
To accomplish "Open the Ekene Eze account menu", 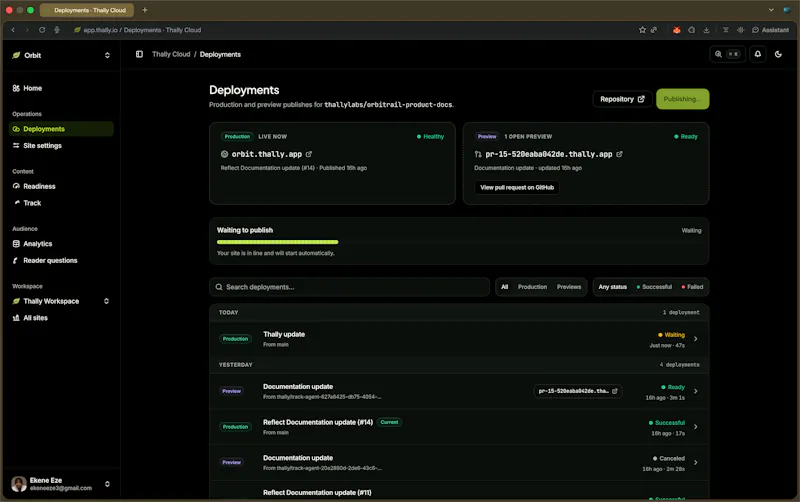I will (x=61, y=484).
